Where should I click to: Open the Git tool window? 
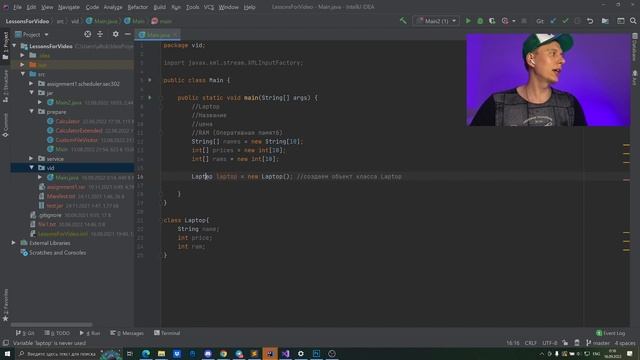25,333
